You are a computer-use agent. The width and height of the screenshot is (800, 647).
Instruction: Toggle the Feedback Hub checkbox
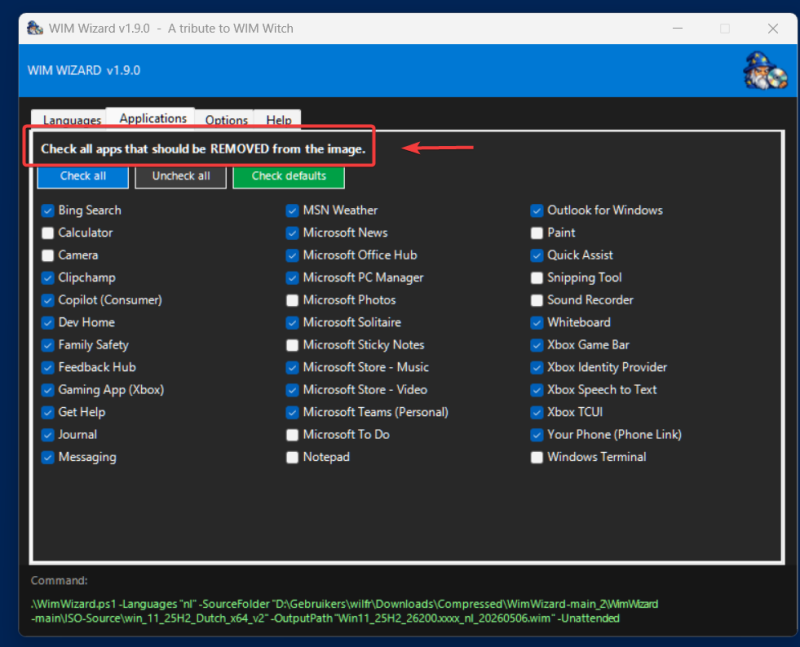tap(47, 368)
